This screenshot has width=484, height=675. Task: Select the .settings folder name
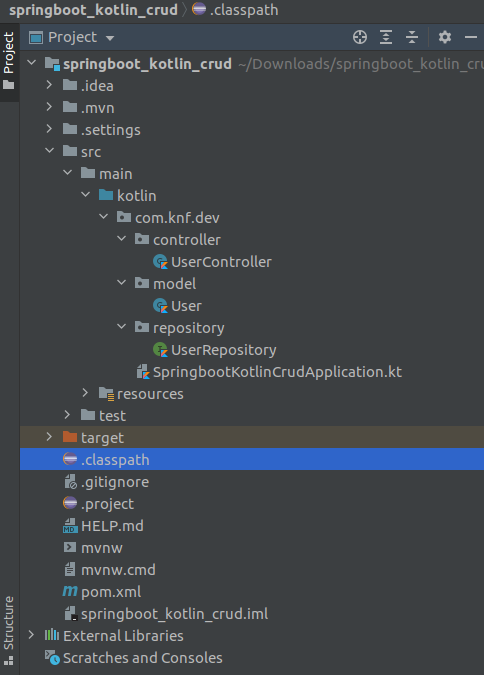point(111,130)
